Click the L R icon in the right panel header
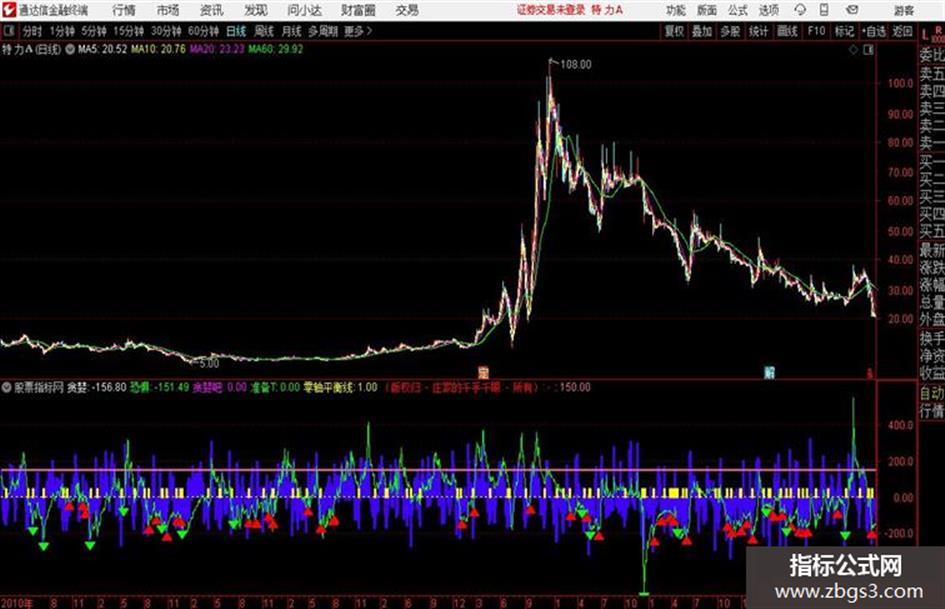Screen dimensions: 945x609 tap(933, 33)
